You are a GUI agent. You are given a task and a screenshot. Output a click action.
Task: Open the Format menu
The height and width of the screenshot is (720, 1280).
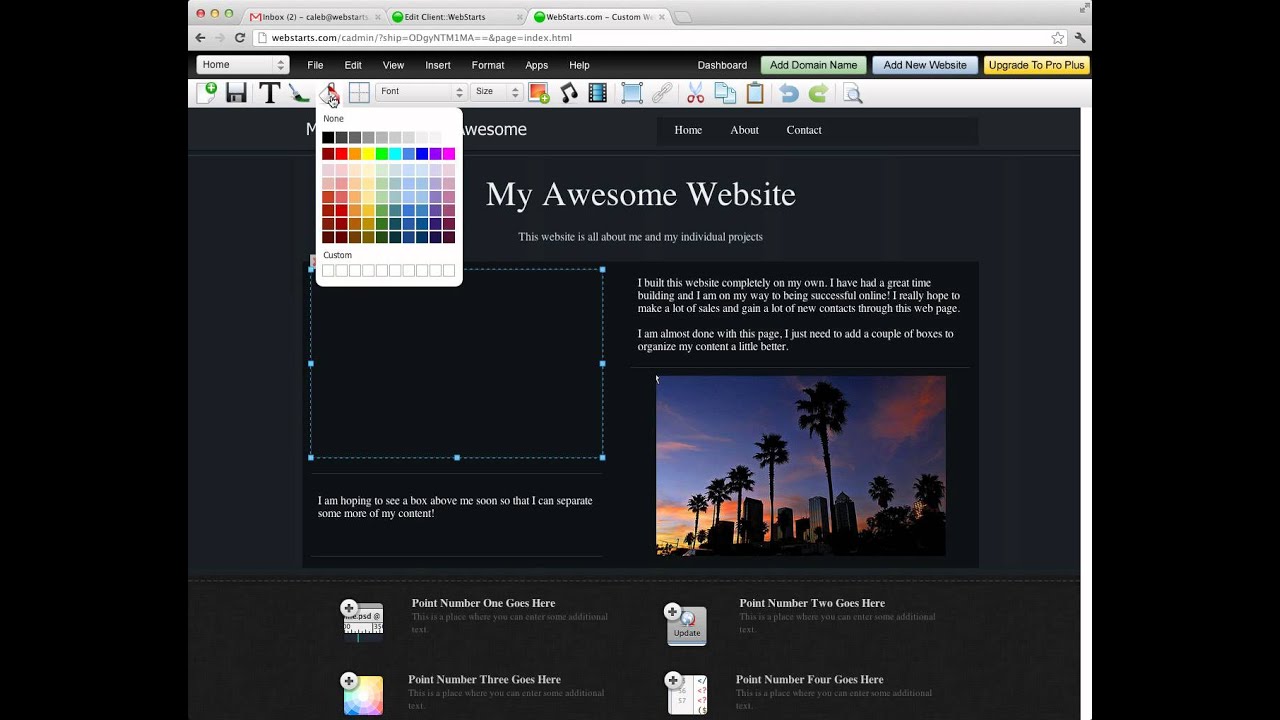[x=488, y=65]
